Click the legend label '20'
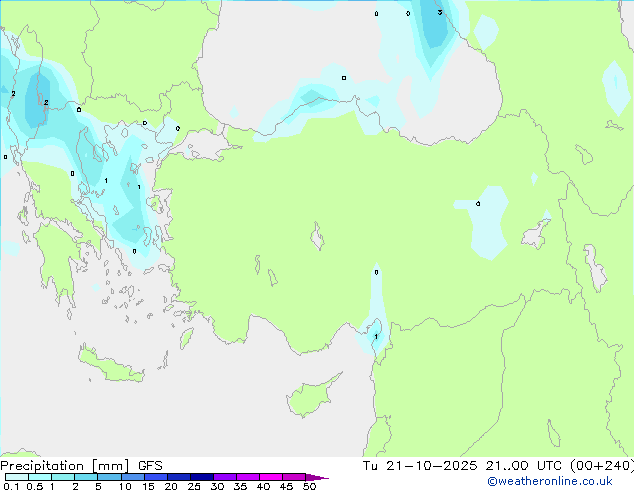 point(171,486)
